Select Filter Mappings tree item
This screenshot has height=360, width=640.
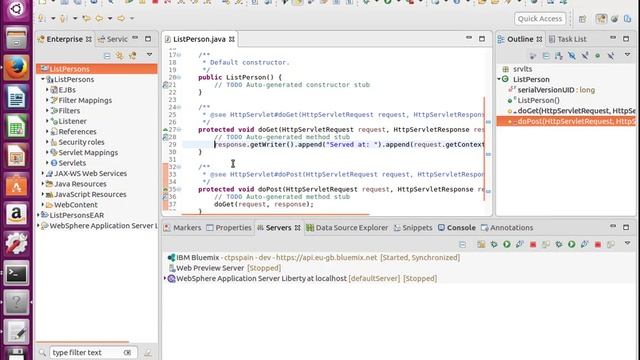pyautogui.click(x=81, y=100)
